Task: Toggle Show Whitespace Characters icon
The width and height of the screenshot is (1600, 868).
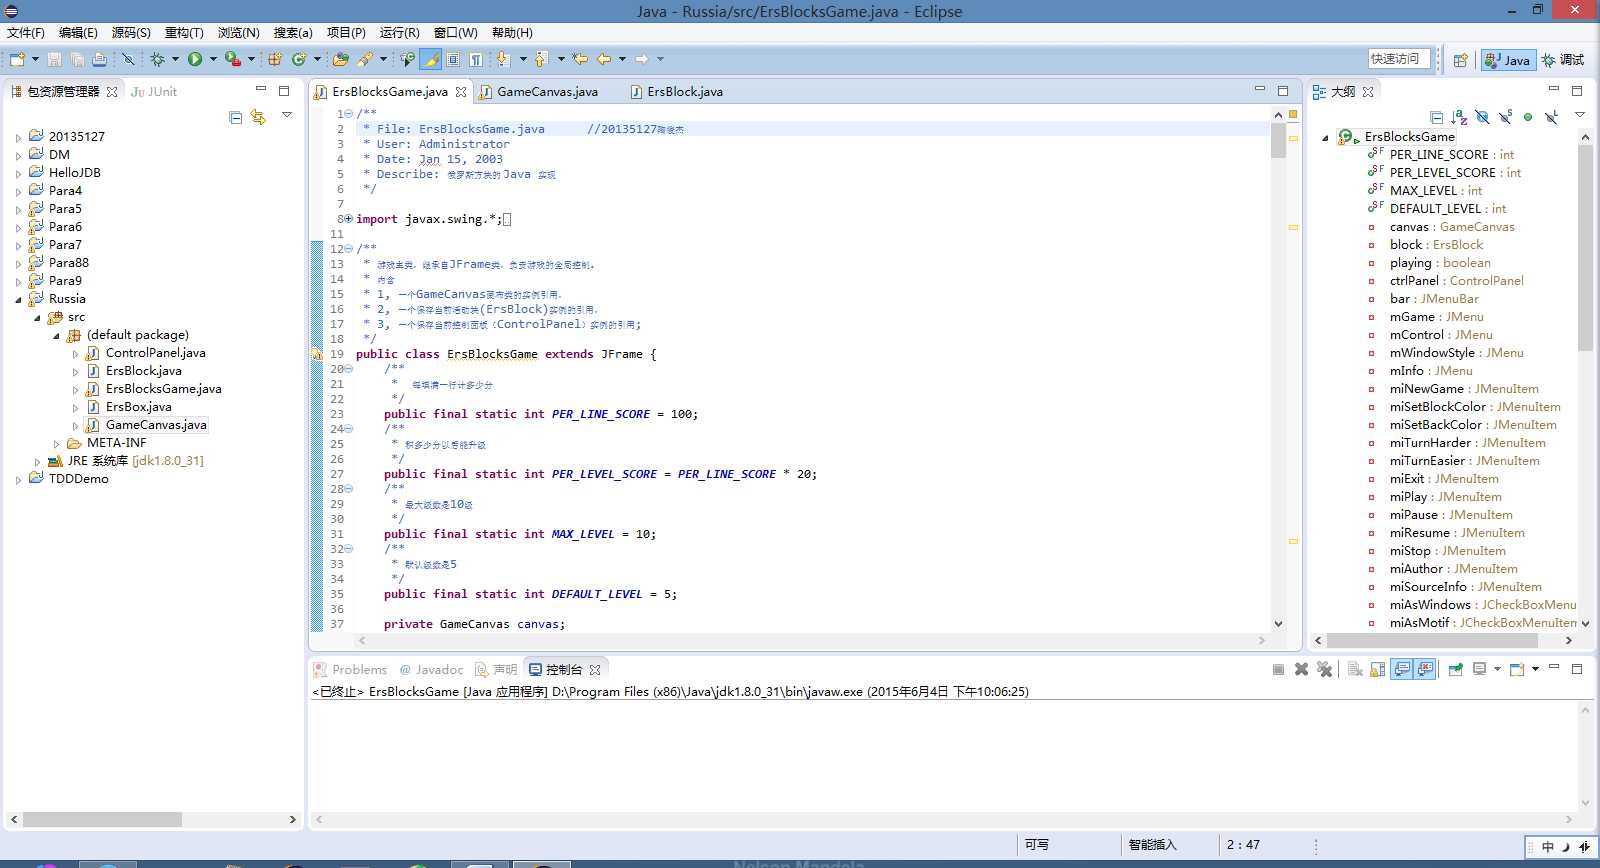Action: click(476, 60)
